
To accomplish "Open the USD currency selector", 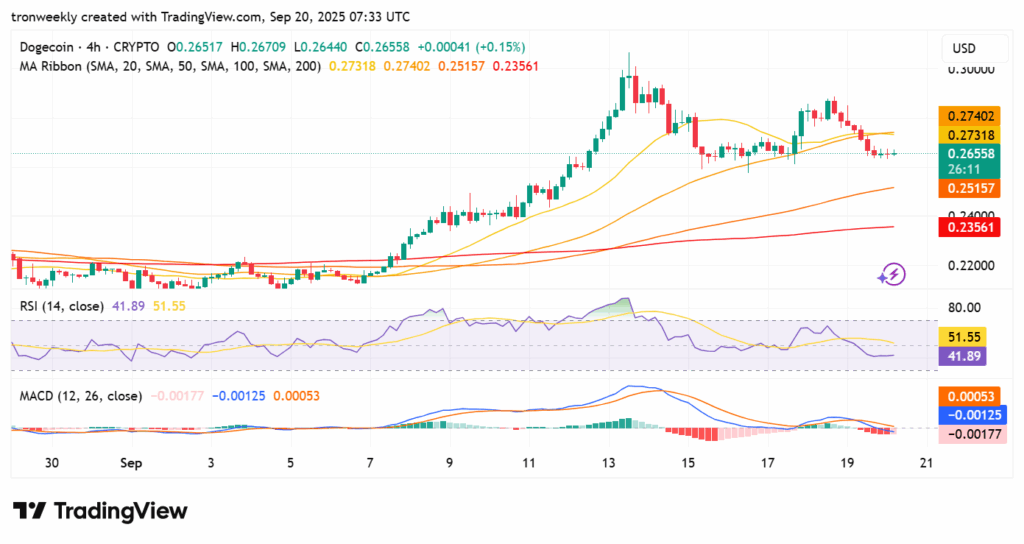I will (974, 48).
